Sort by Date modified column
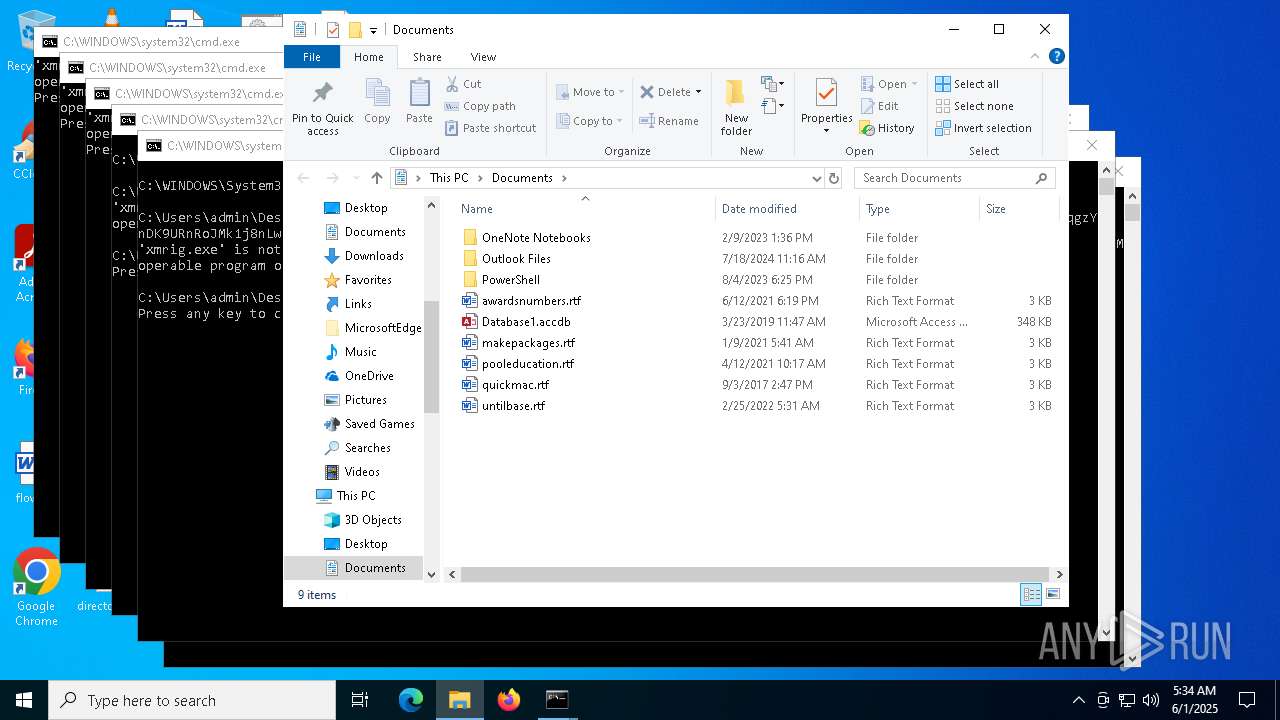Screen dimensions: 1280x720 (x=787, y=209)
